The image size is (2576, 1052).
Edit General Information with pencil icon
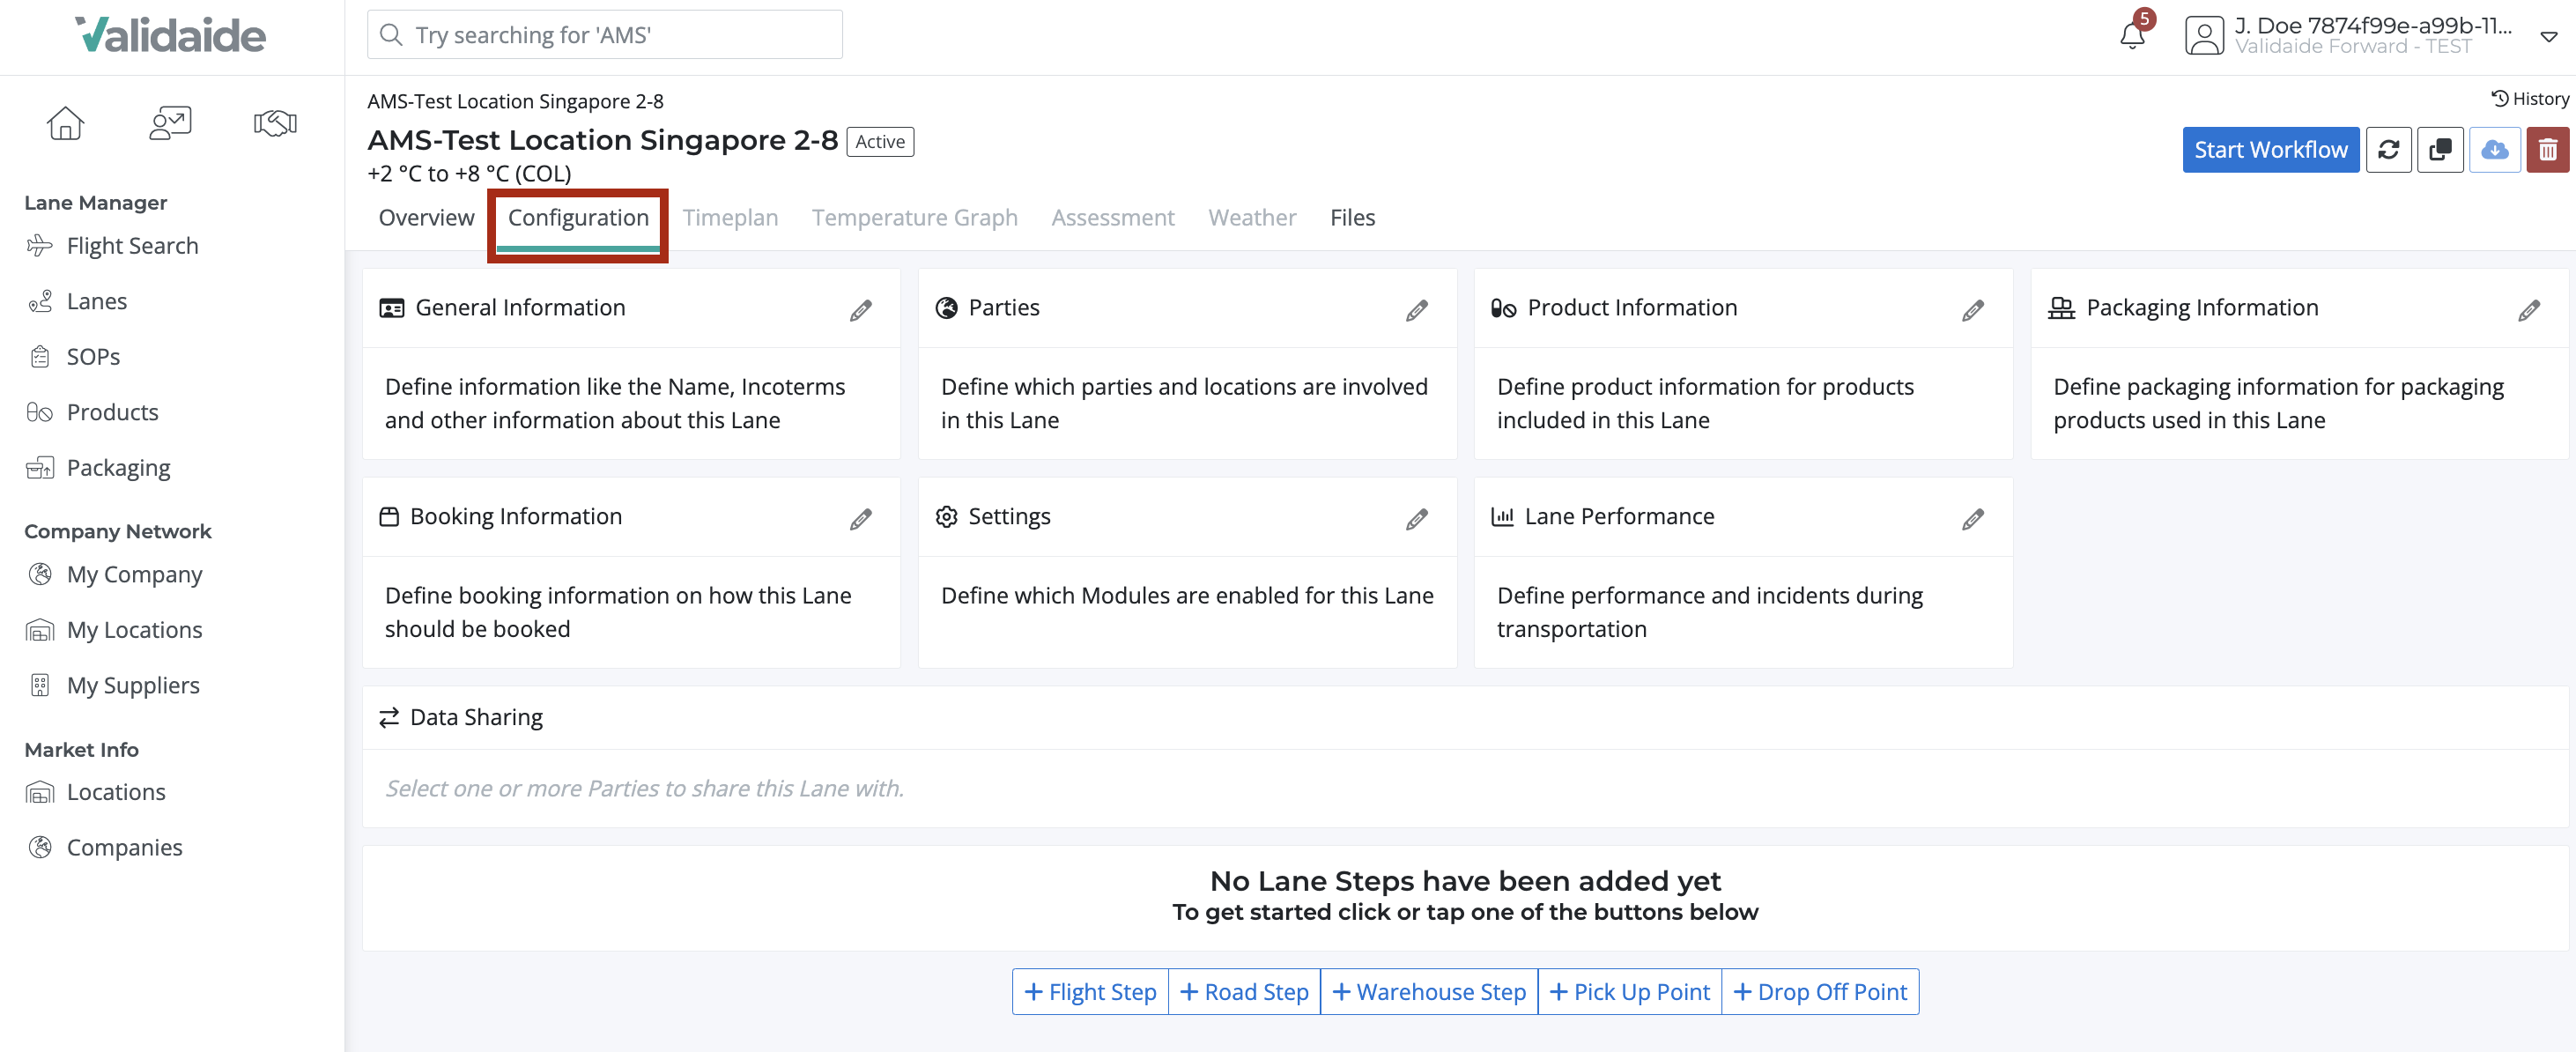click(860, 310)
